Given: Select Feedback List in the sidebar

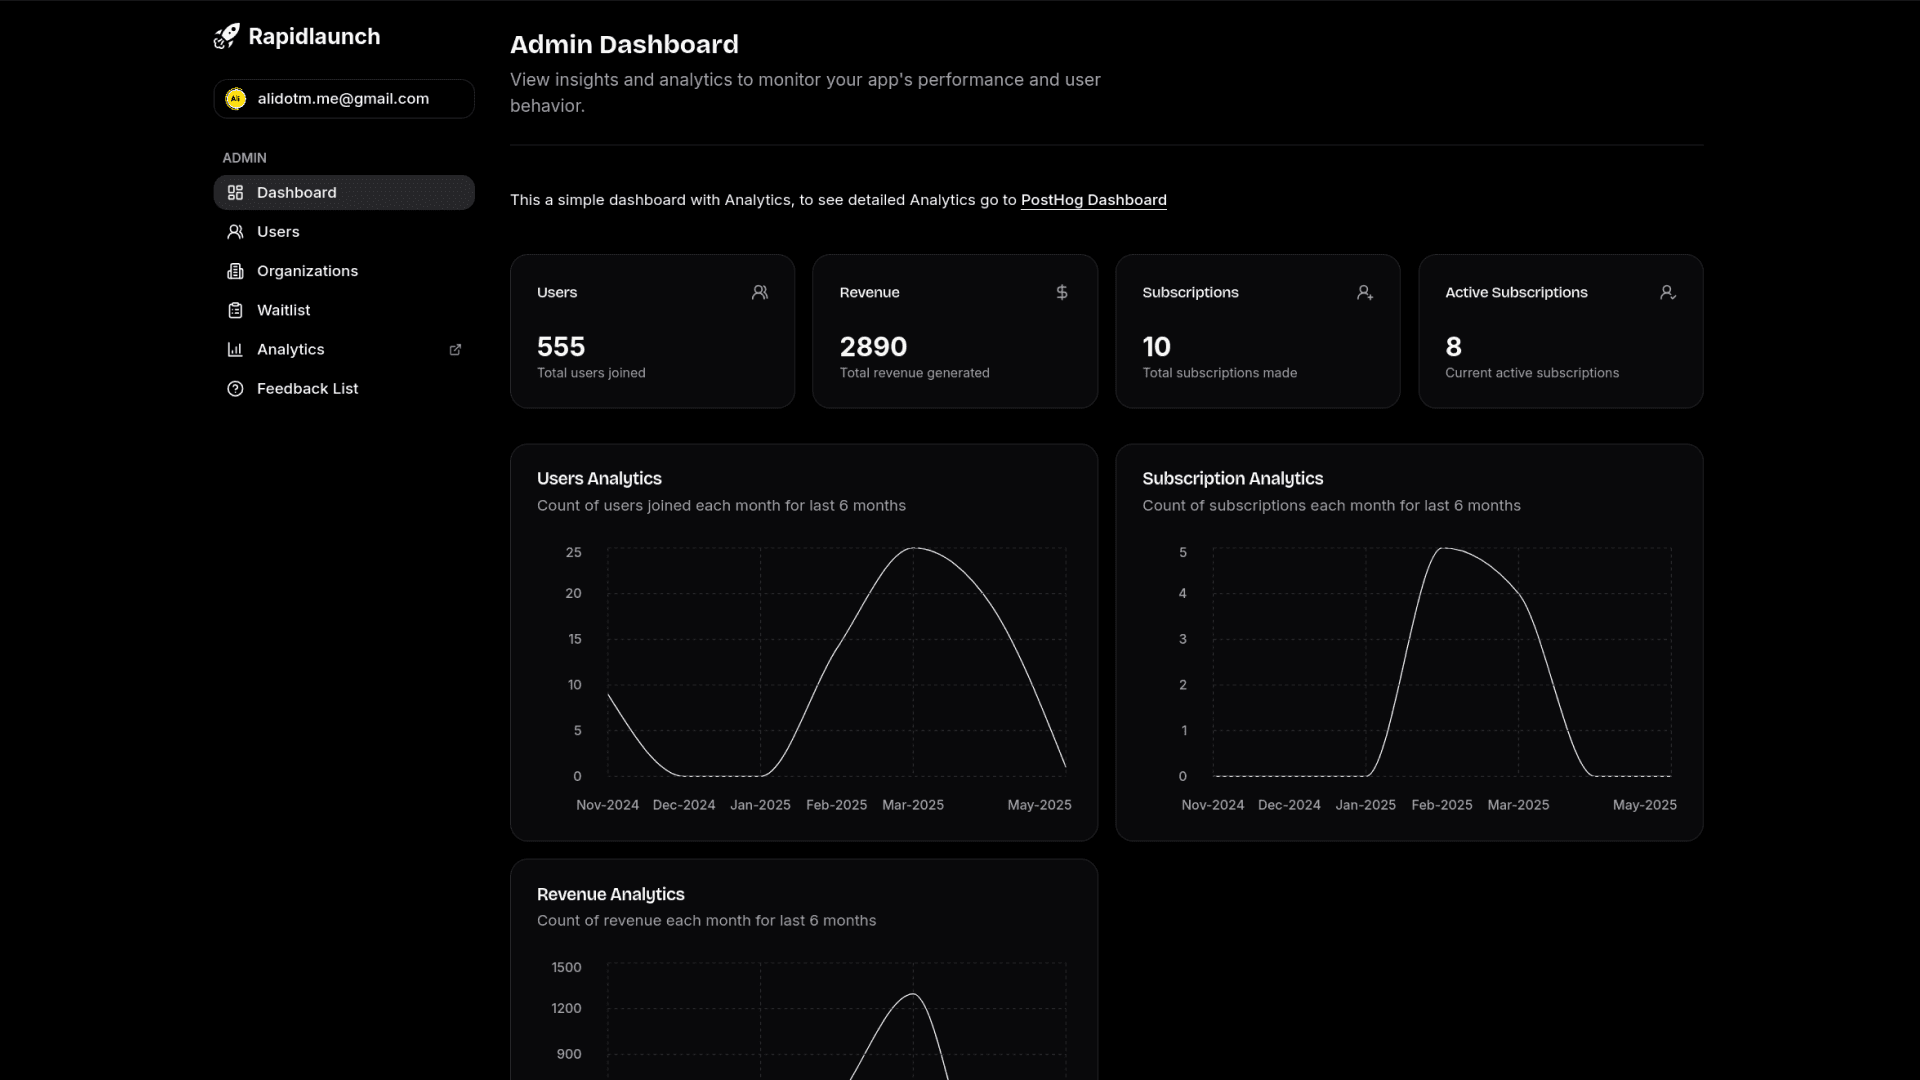Looking at the screenshot, I should [x=307, y=389].
